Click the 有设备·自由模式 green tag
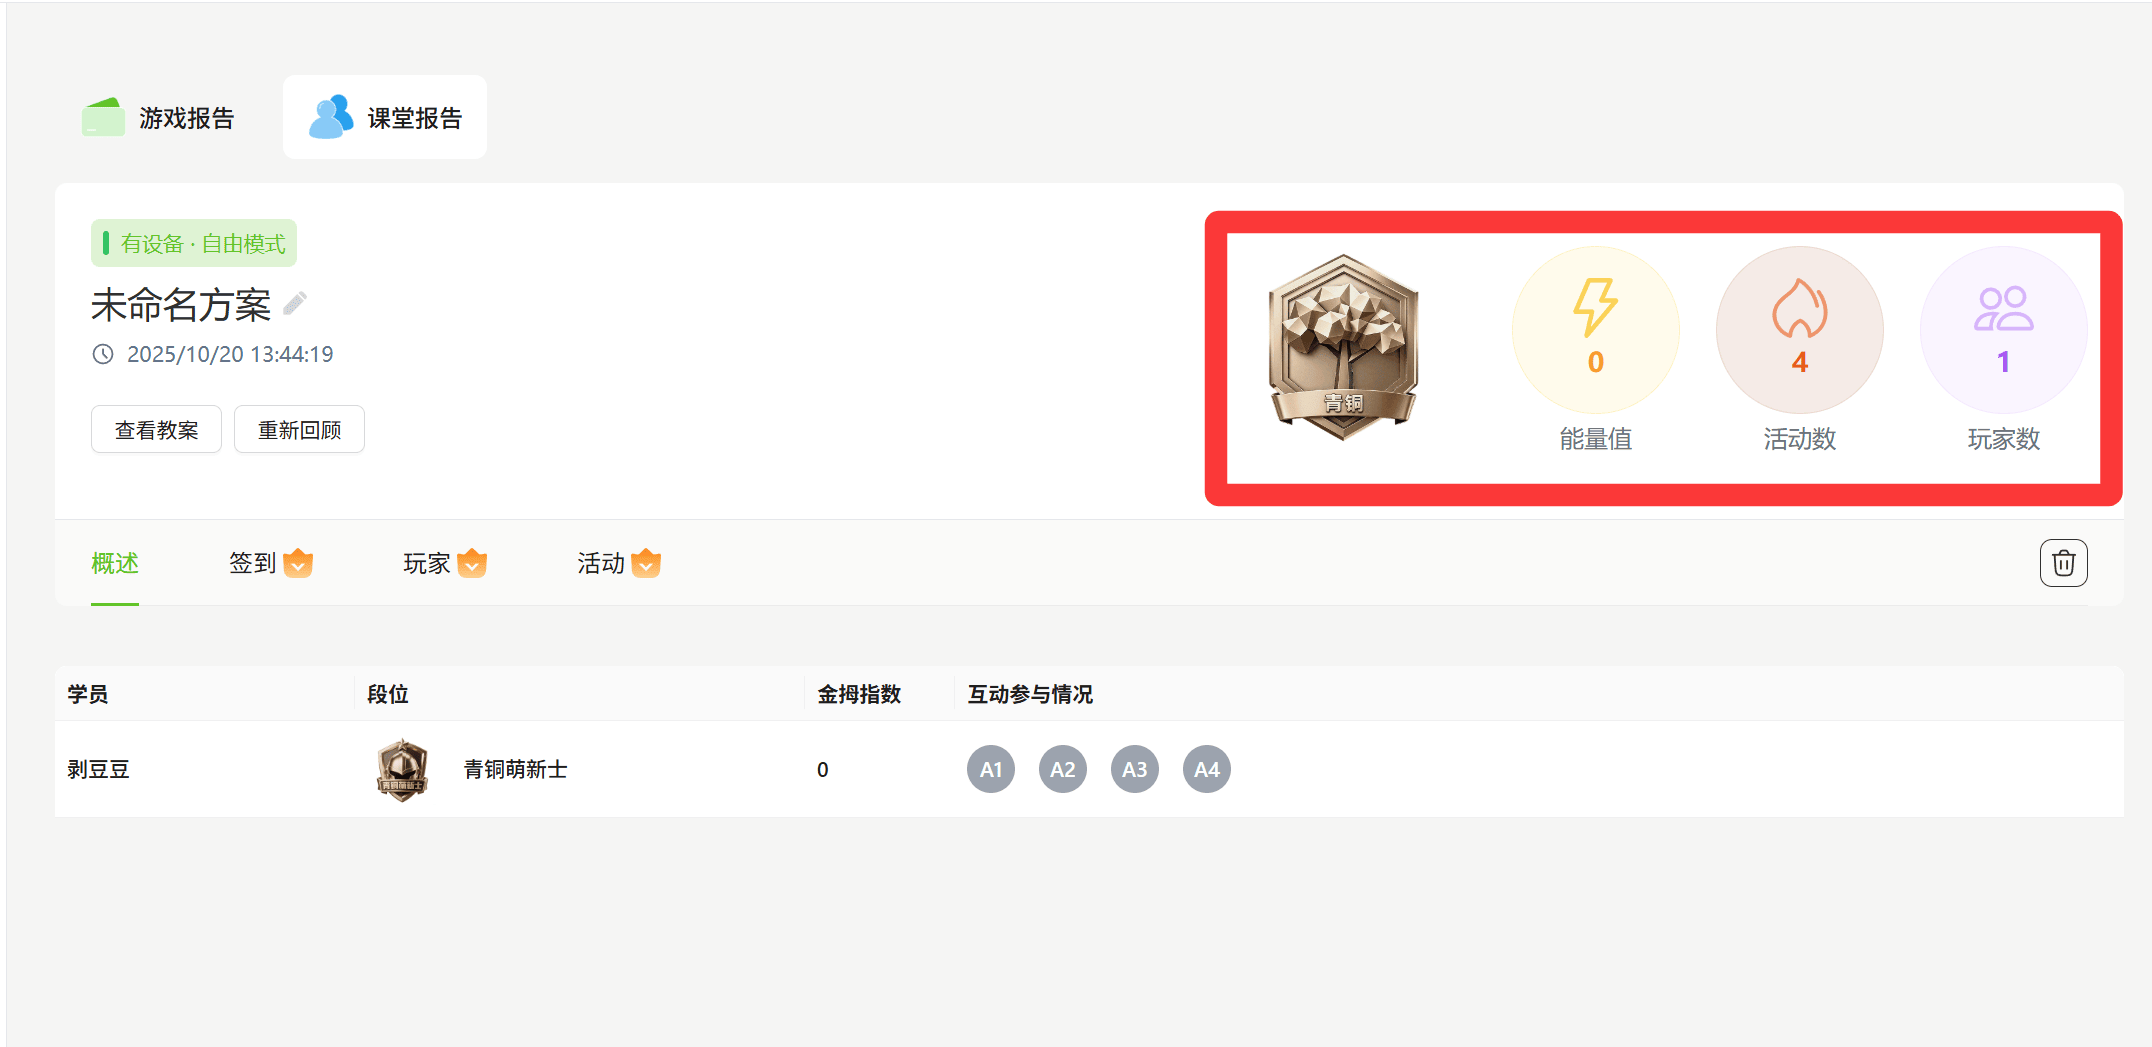Image resolution: width=2152 pixels, height=1047 pixels. tap(194, 243)
